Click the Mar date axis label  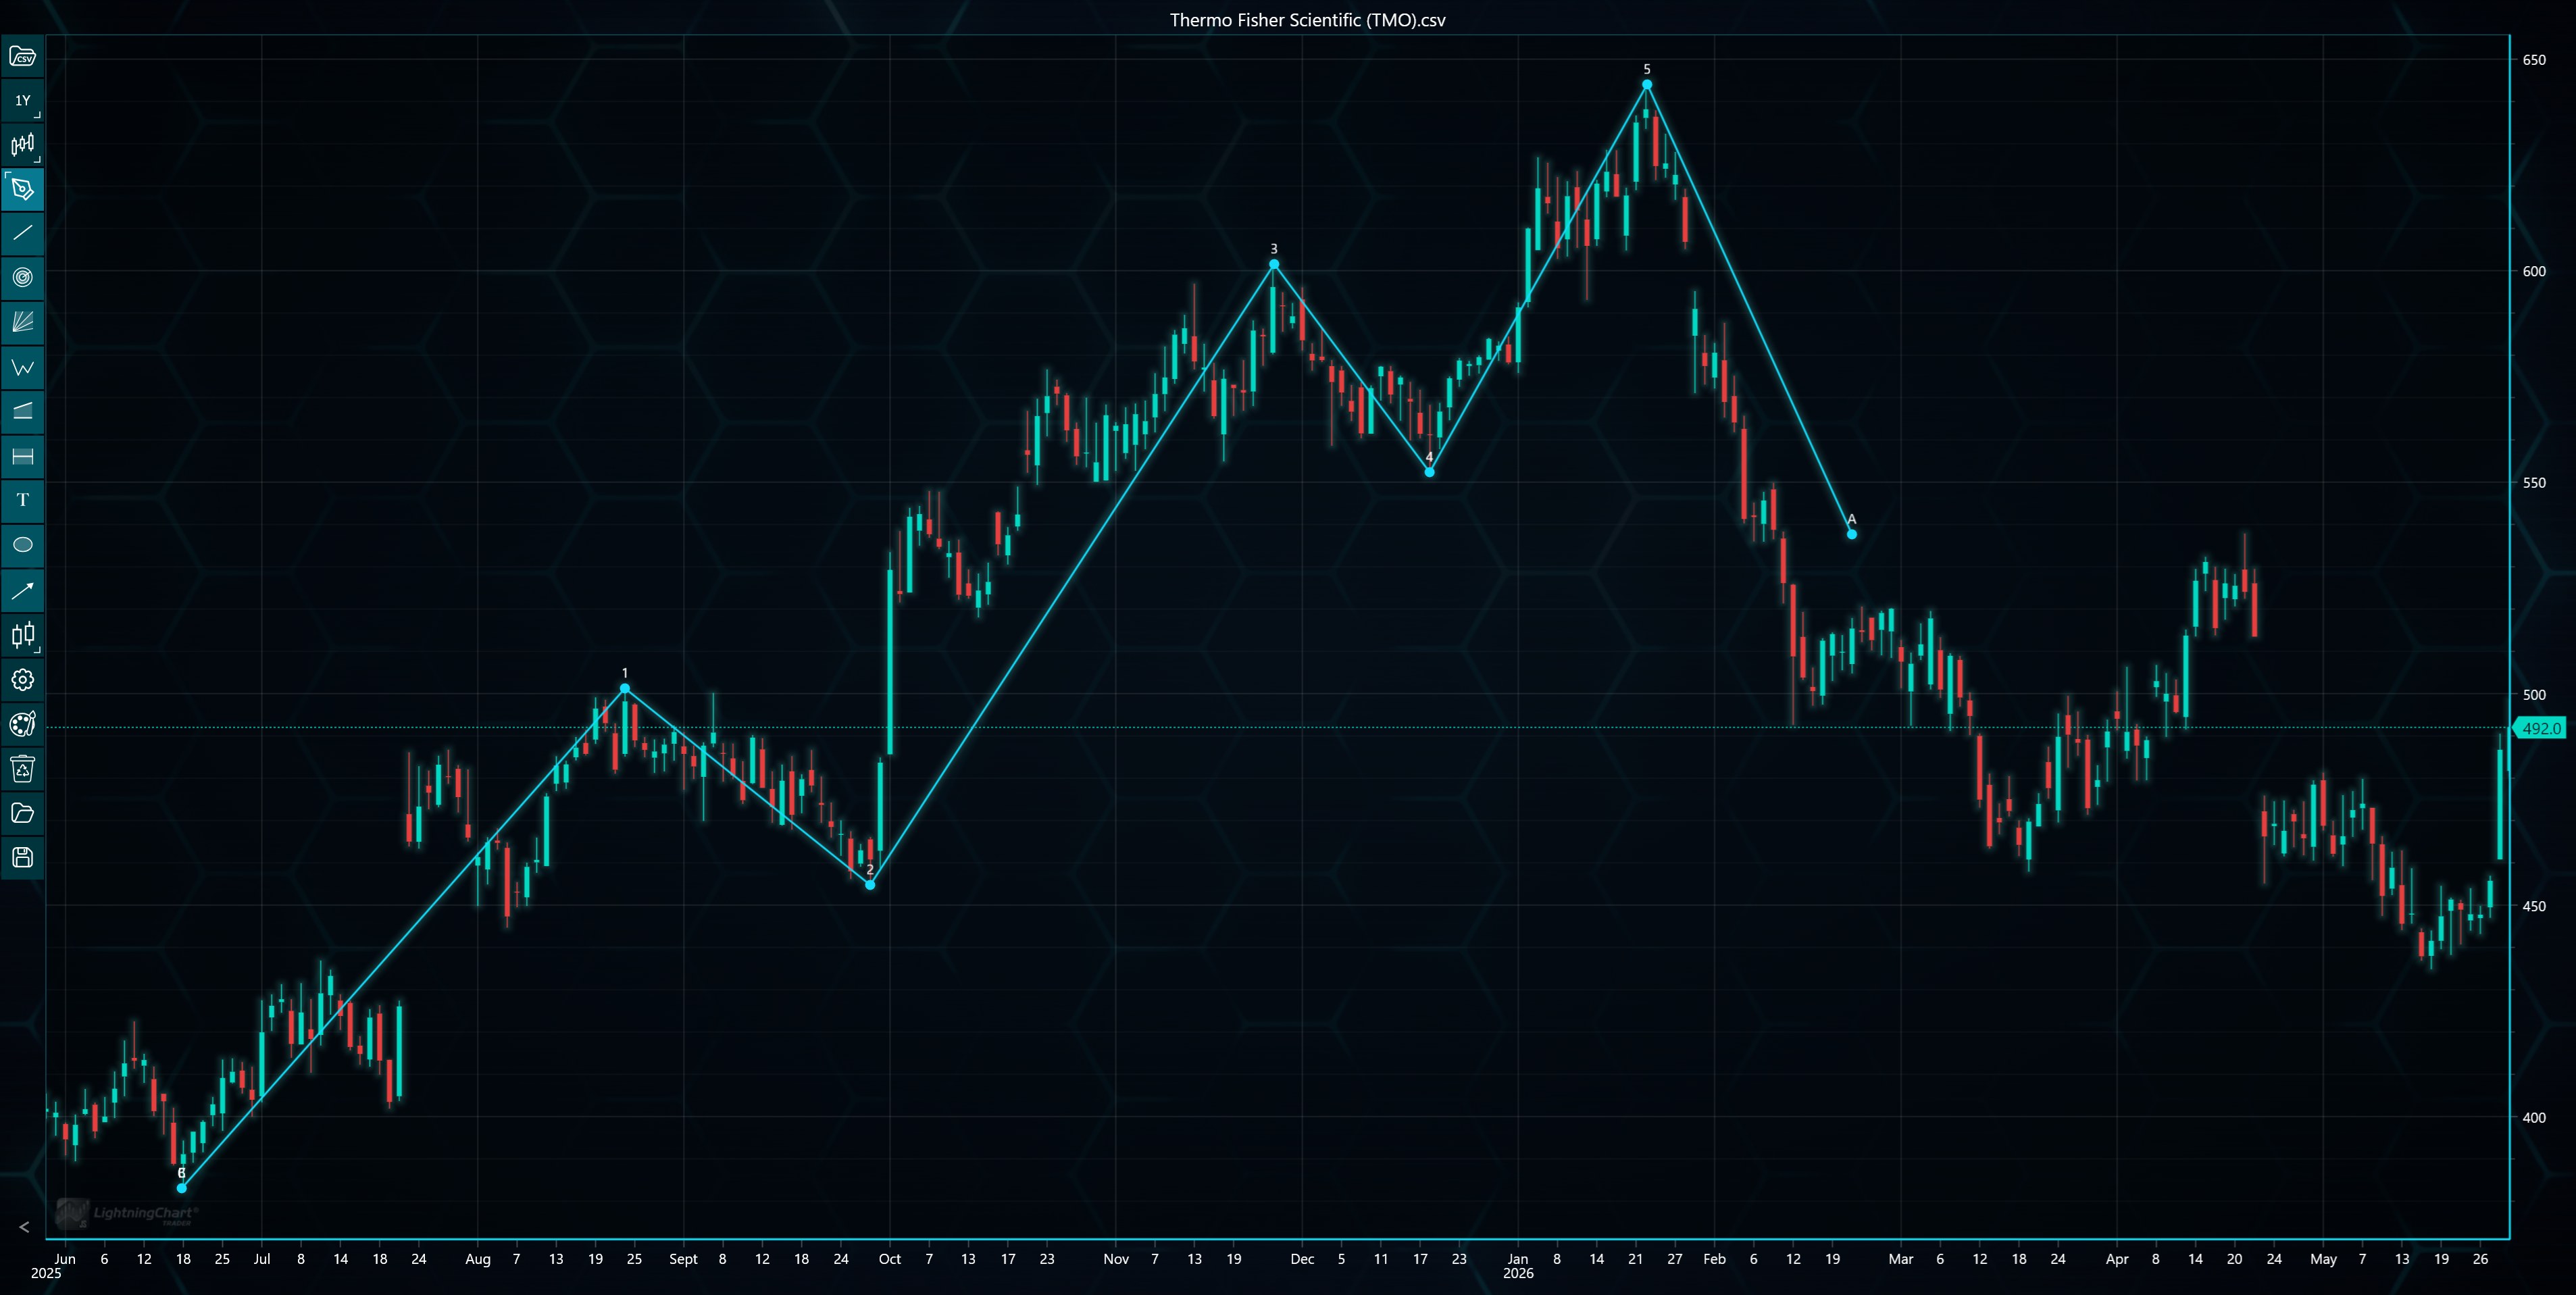coord(1901,1259)
